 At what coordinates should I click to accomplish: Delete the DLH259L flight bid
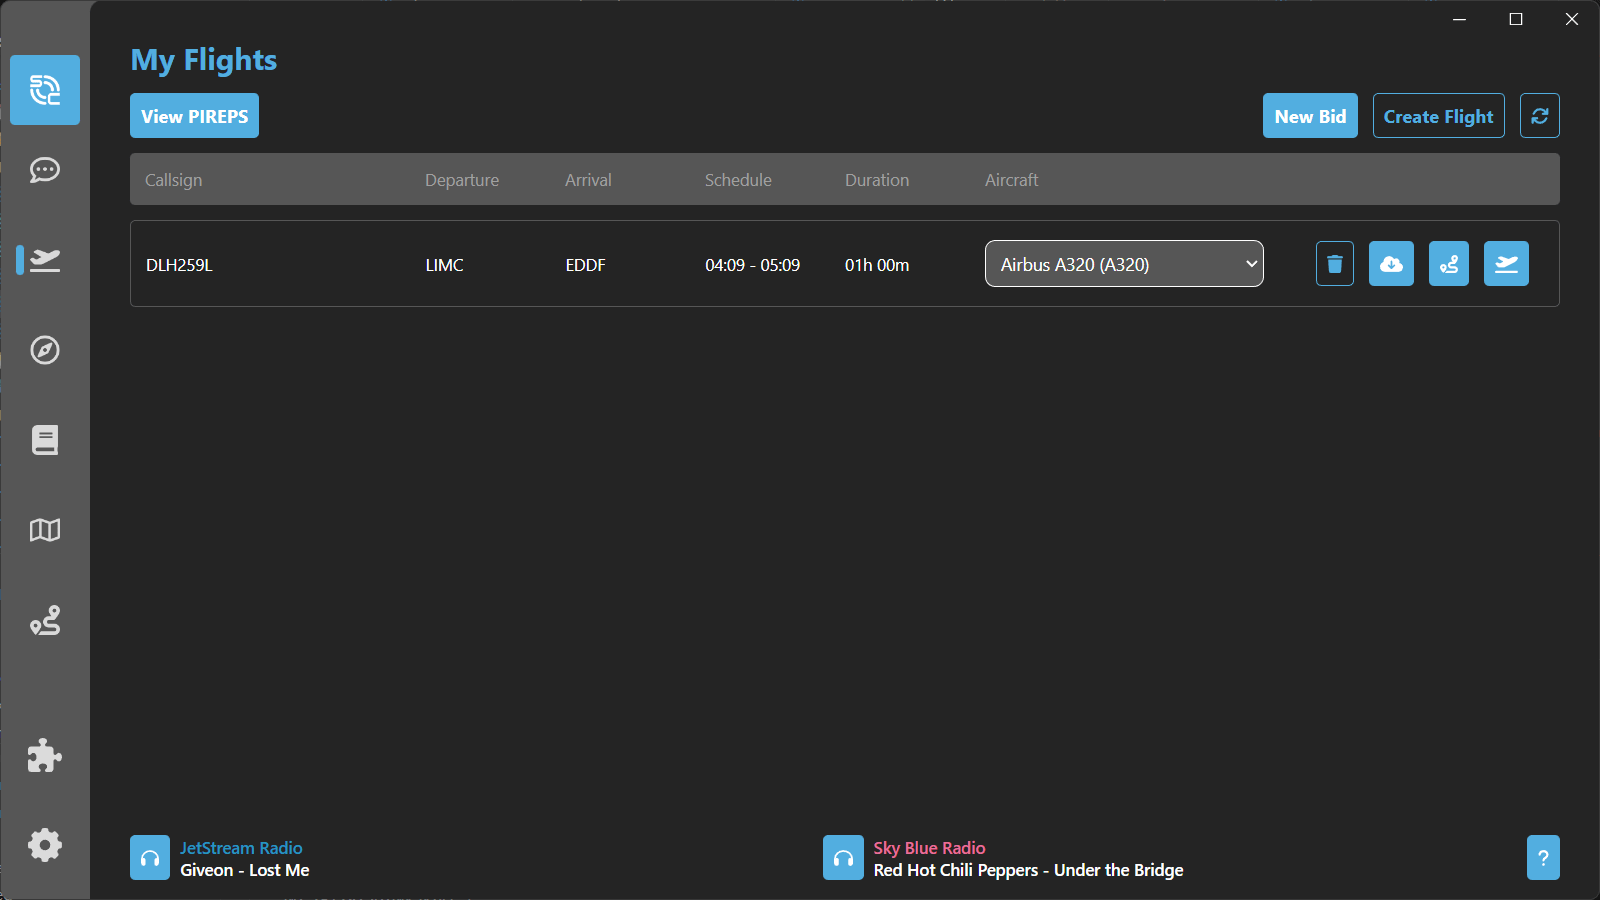coord(1334,264)
